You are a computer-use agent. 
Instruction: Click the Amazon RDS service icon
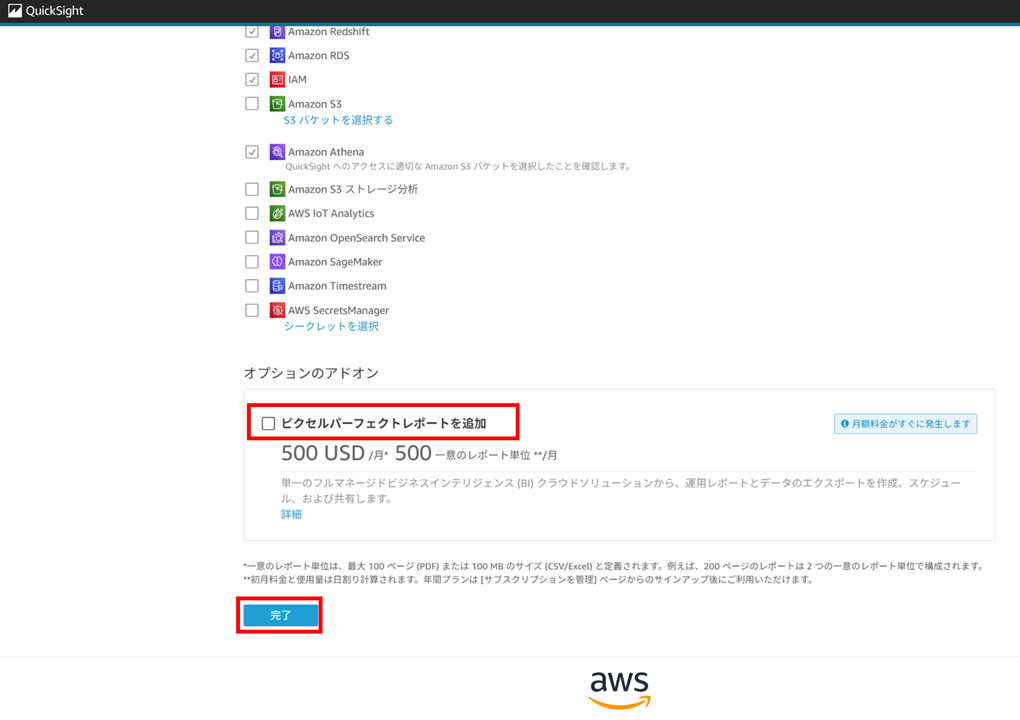click(277, 55)
